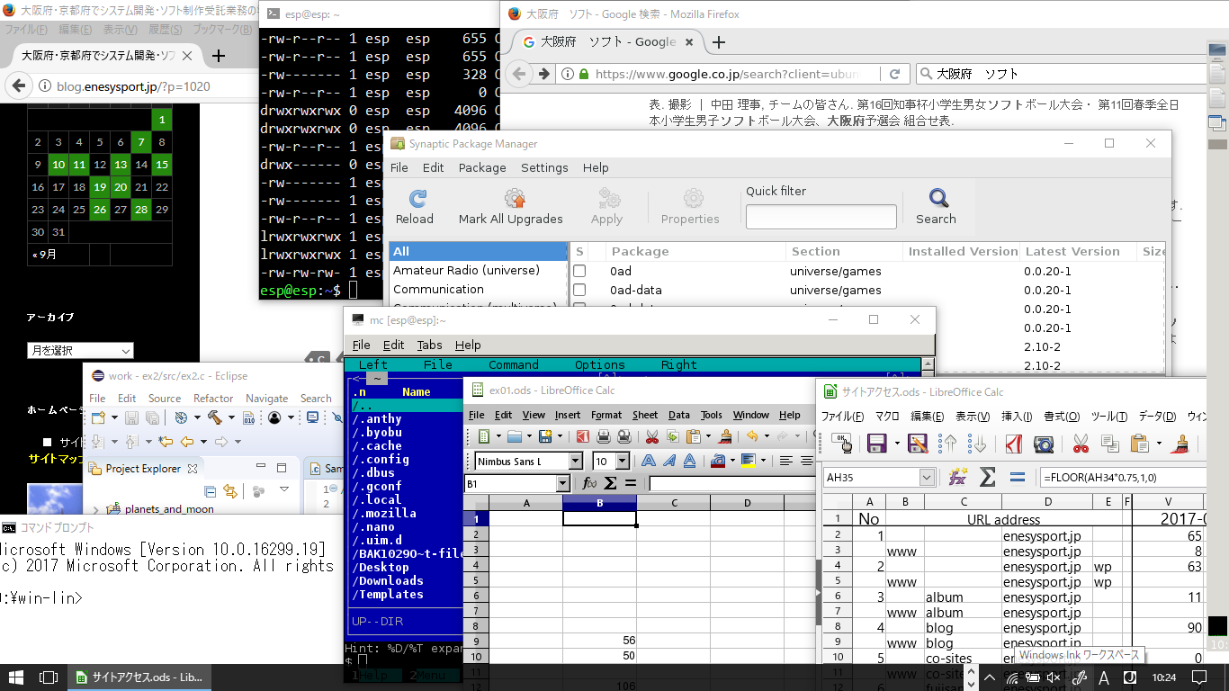
Task: Click the green date 20 on the calendar
Action: [x=120, y=186]
